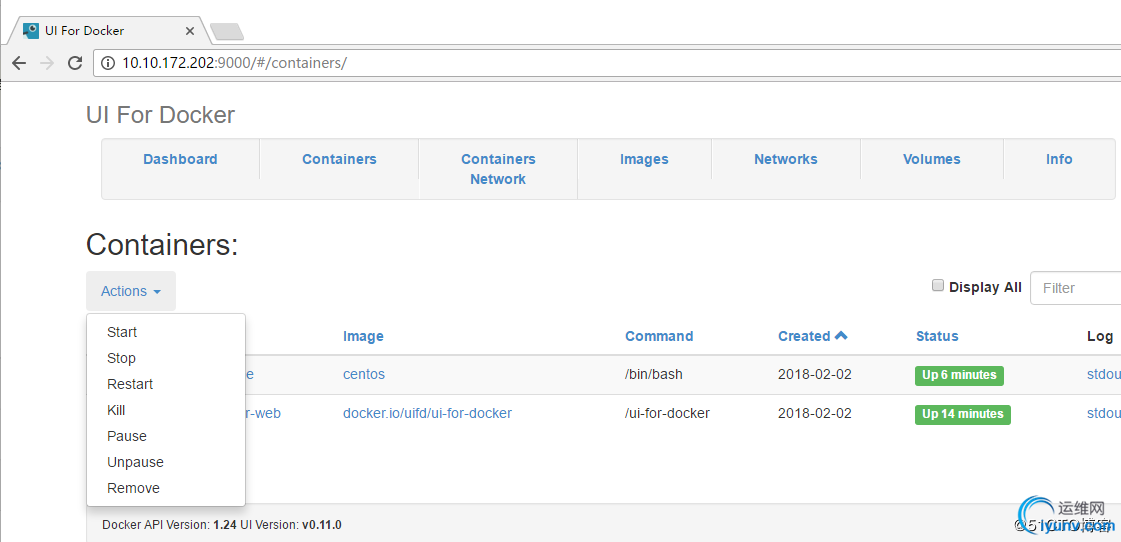The height and width of the screenshot is (542, 1121).
Task: Open stdout log link for the ui-for-docker container
Action: point(1103,413)
